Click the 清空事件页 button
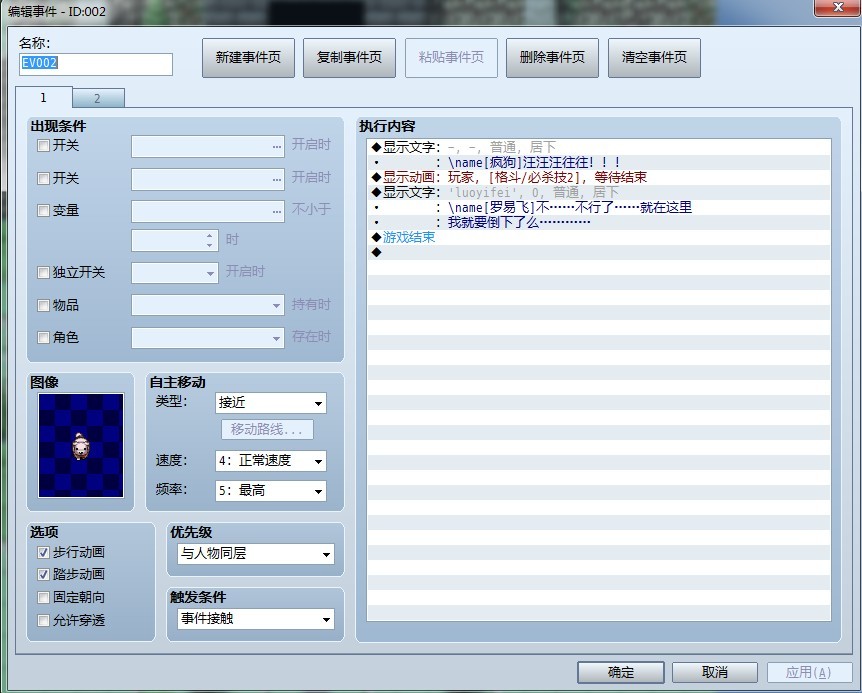862x693 pixels. tap(654, 58)
